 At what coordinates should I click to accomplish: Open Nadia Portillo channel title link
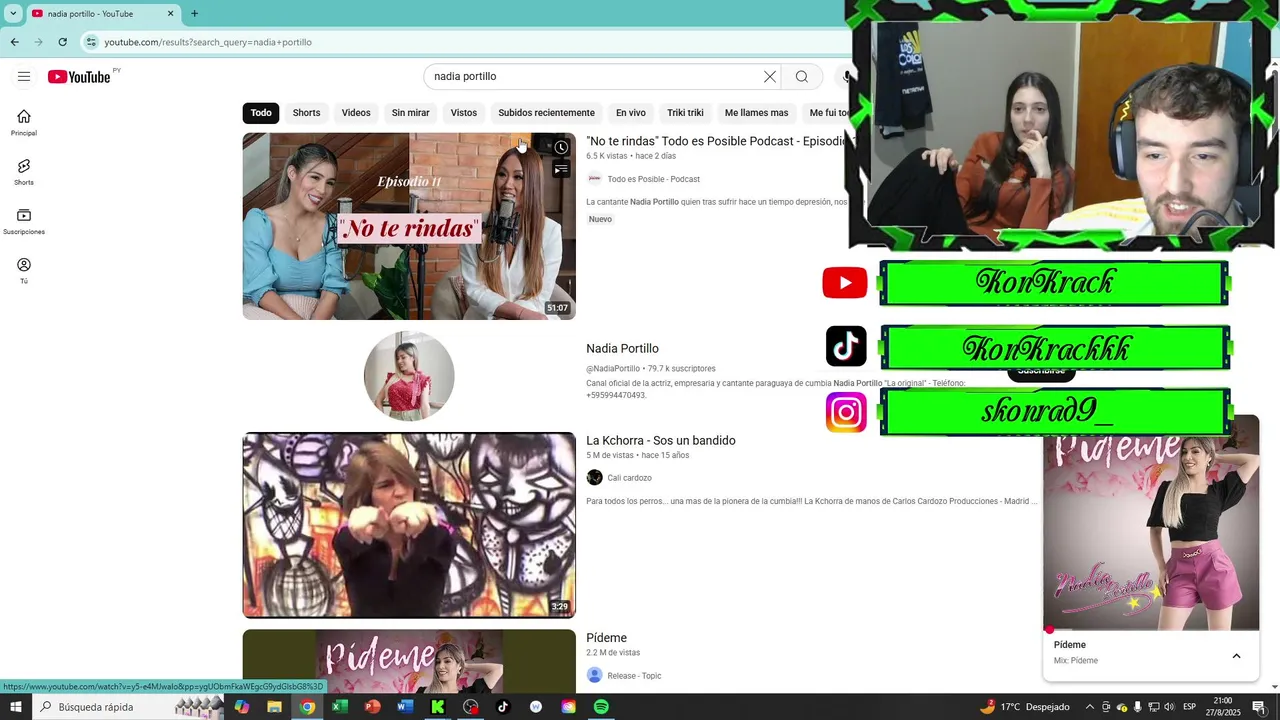(x=622, y=349)
